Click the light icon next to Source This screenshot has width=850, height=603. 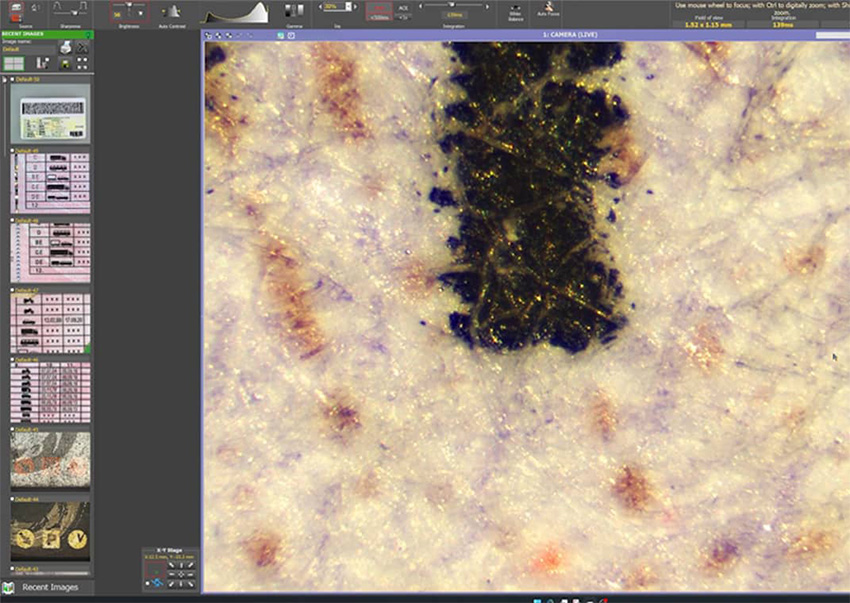[35, 8]
